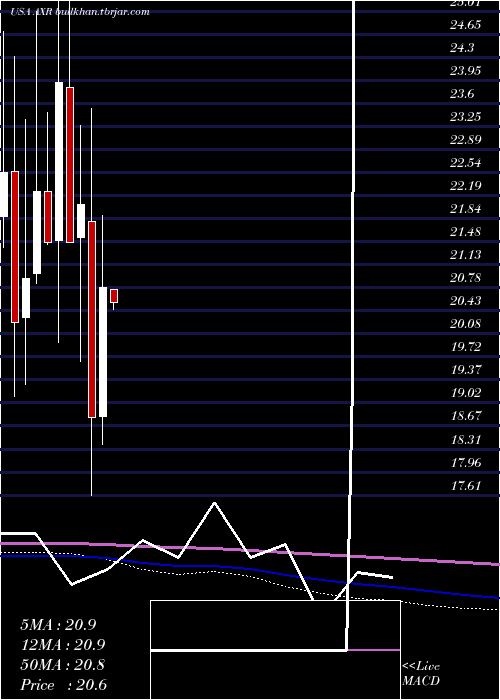The width and height of the screenshot is (500, 700).
Task: Click the 18.67 price axis label
Action: tap(466, 416)
